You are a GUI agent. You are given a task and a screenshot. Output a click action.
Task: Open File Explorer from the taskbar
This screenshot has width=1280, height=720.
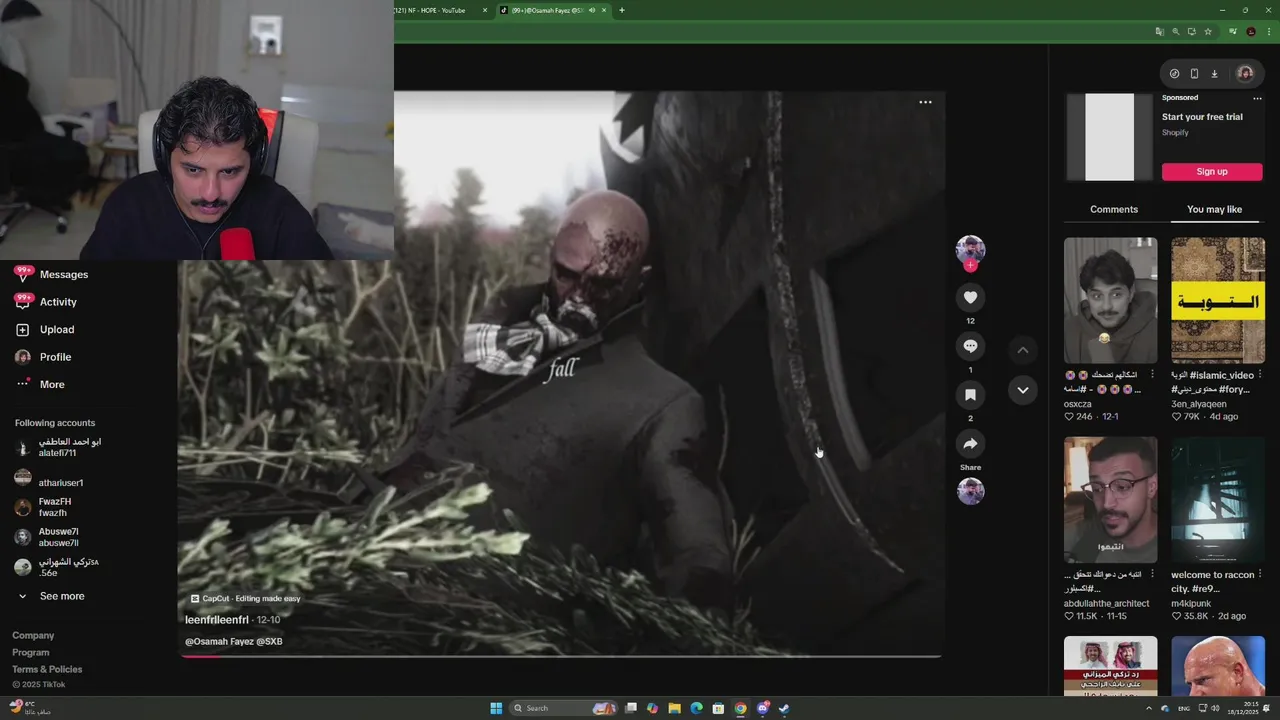click(x=675, y=708)
